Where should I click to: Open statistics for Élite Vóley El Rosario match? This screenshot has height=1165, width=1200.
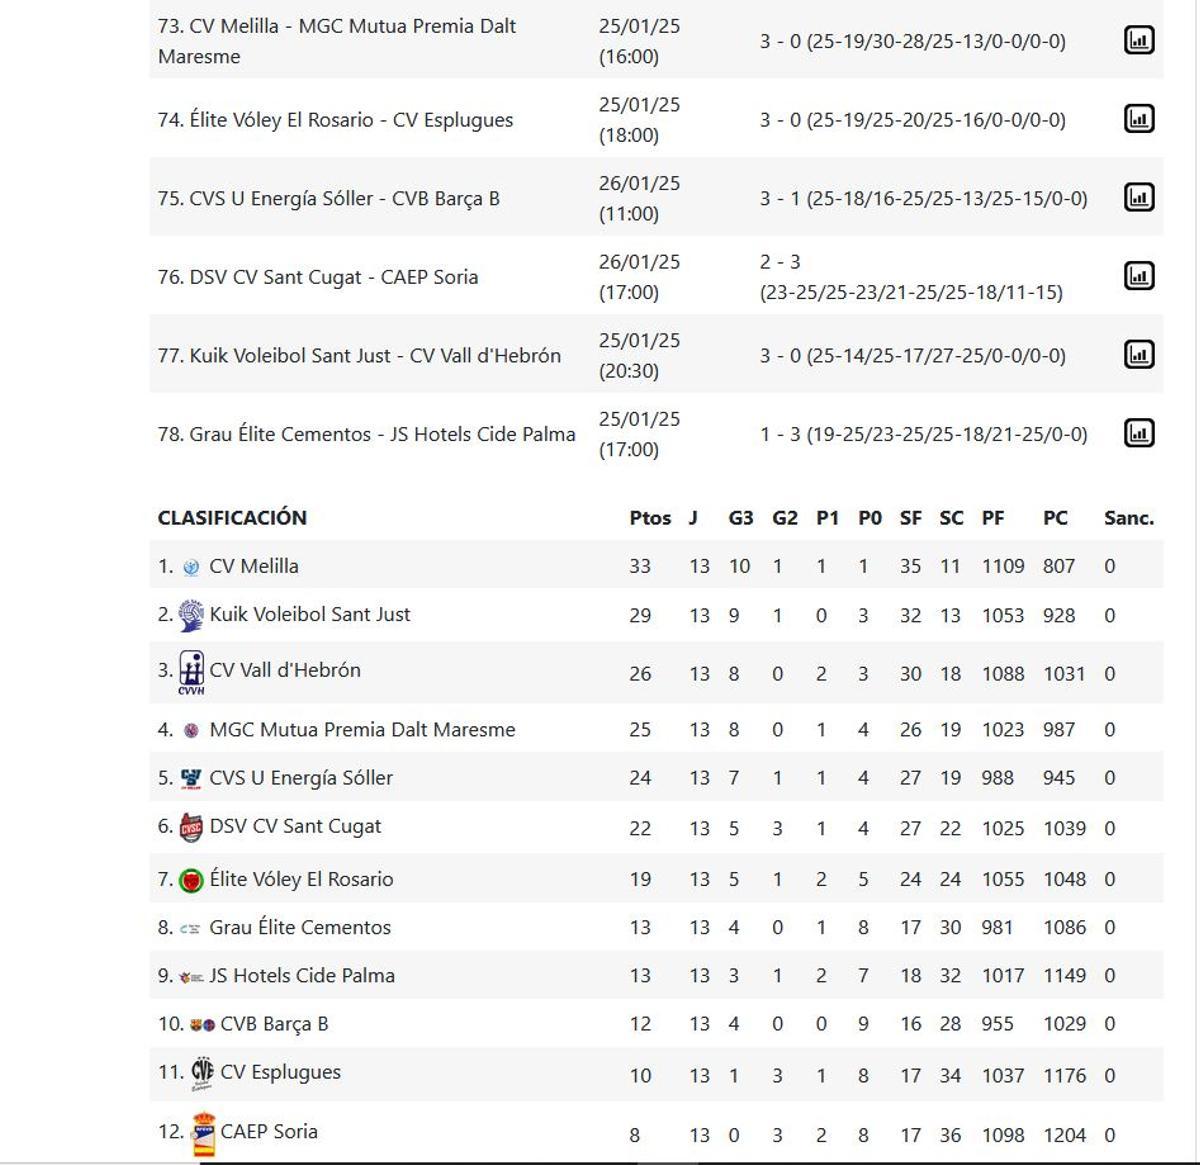click(1139, 119)
